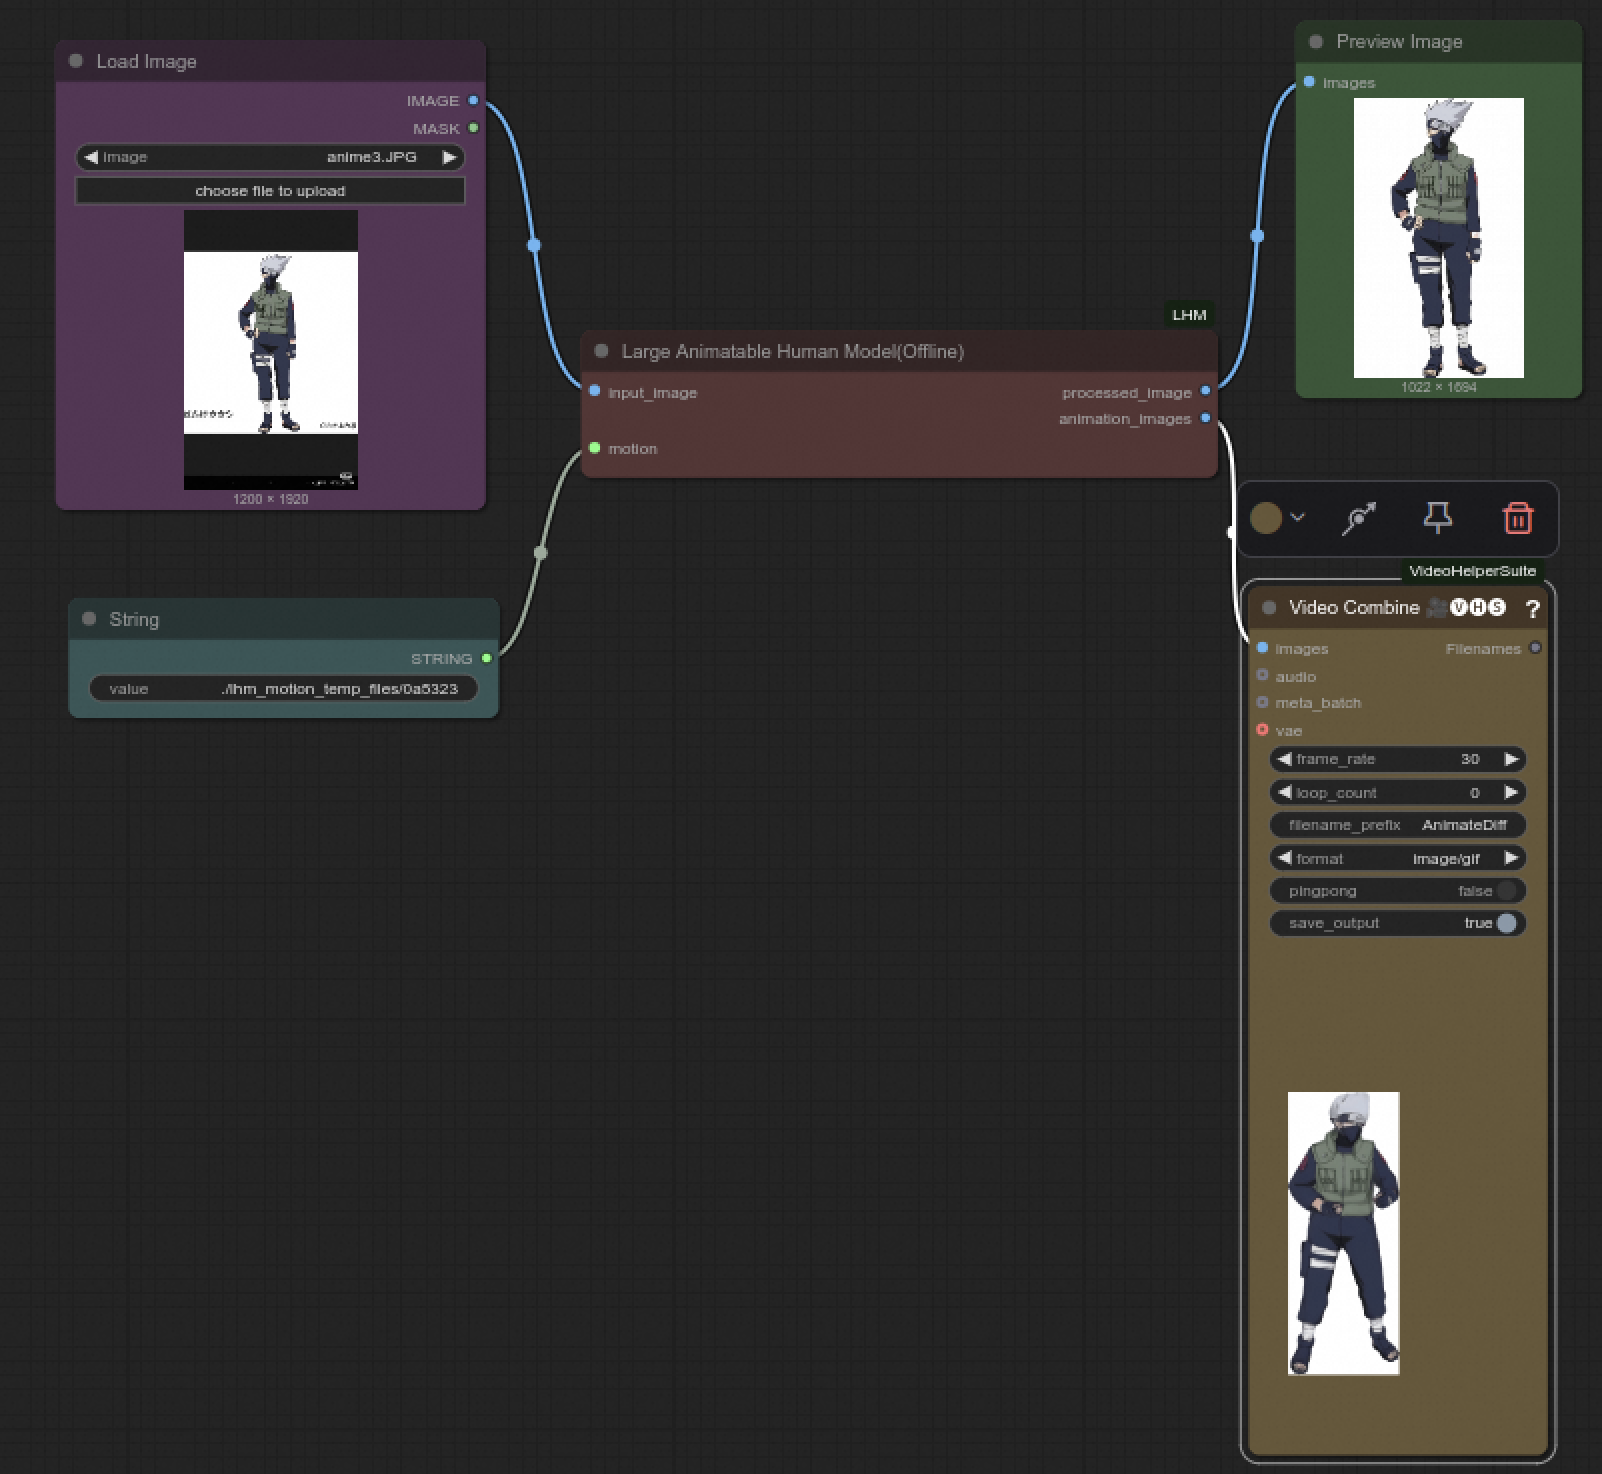Click the meta_batch input port
The height and width of the screenshot is (1474, 1602).
pyautogui.click(x=1262, y=702)
